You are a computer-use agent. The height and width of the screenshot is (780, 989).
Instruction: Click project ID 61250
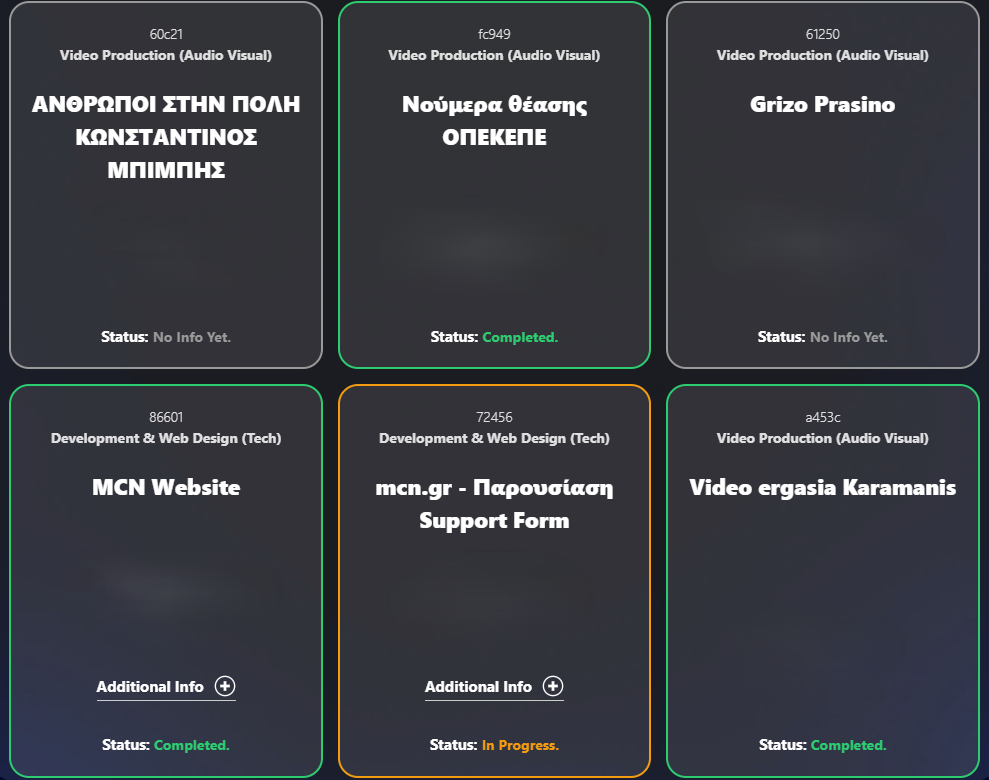click(x=822, y=34)
